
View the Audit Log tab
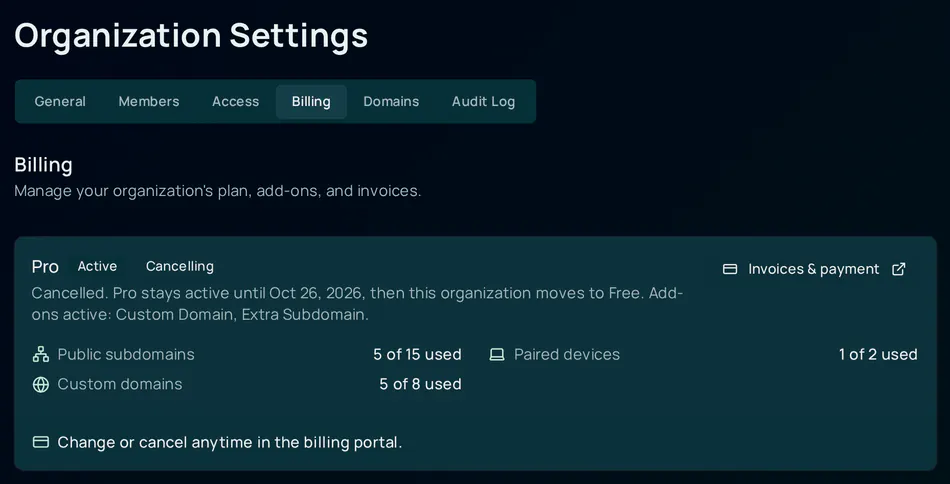point(483,102)
